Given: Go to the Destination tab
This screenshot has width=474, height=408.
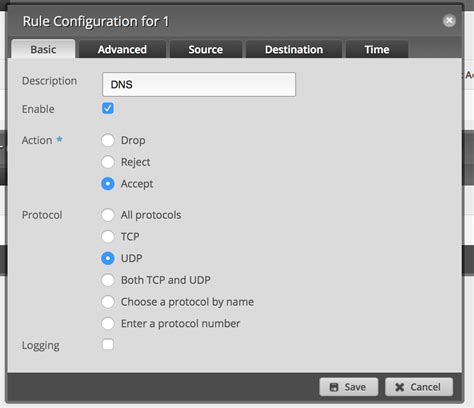Looking at the screenshot, I should (294, 49).
